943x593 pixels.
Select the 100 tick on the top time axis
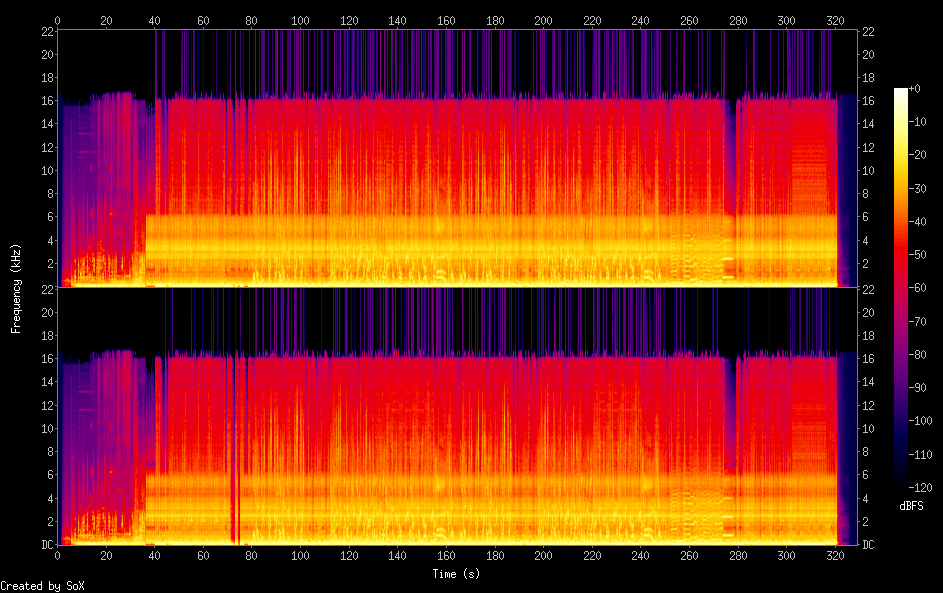pos(300,20)
